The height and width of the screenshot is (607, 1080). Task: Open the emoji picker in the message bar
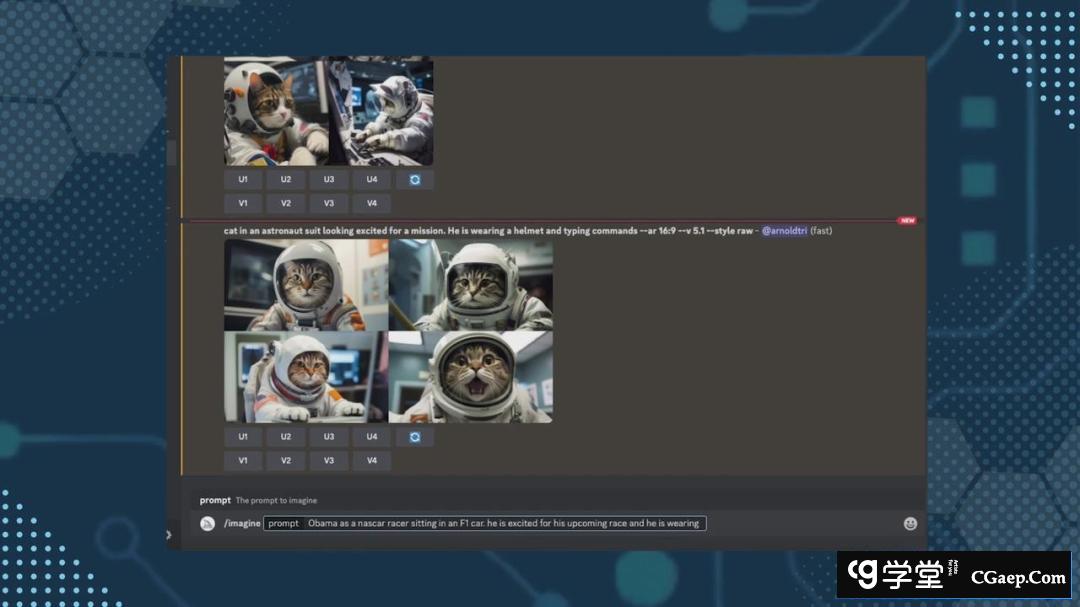tap(910, 523)
